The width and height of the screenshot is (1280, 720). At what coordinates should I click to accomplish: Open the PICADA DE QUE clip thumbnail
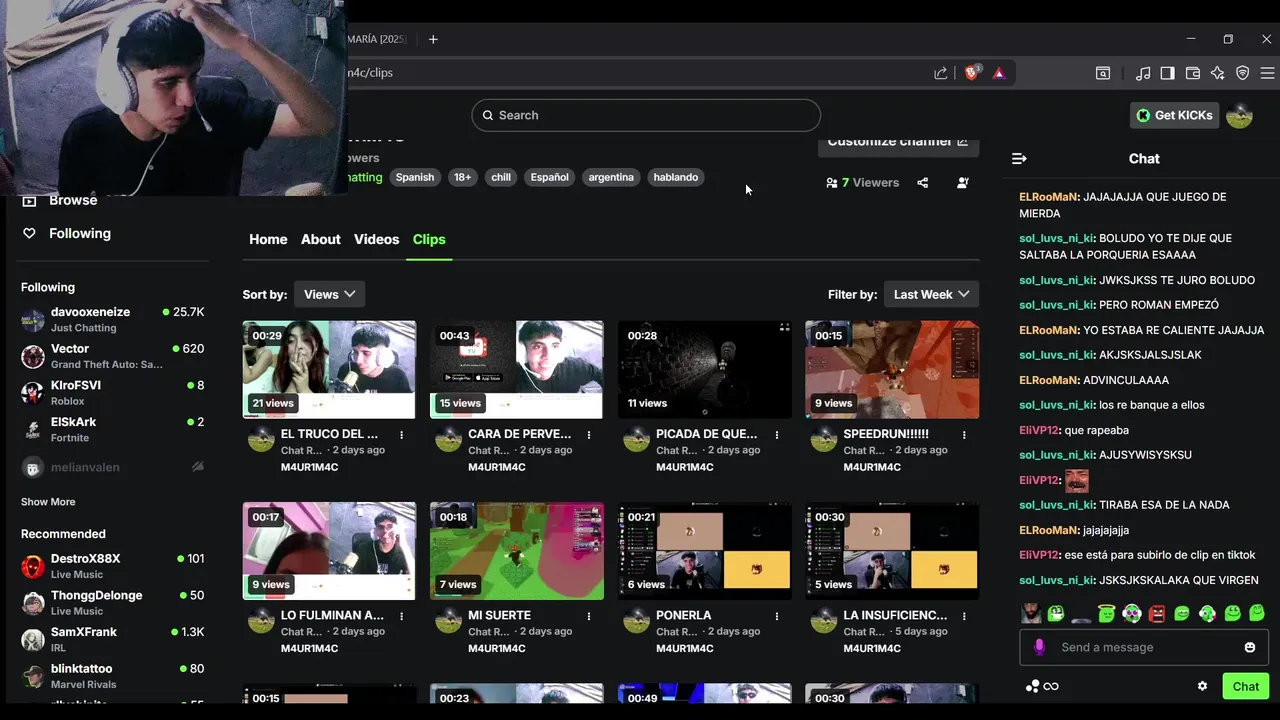point(705,369)
